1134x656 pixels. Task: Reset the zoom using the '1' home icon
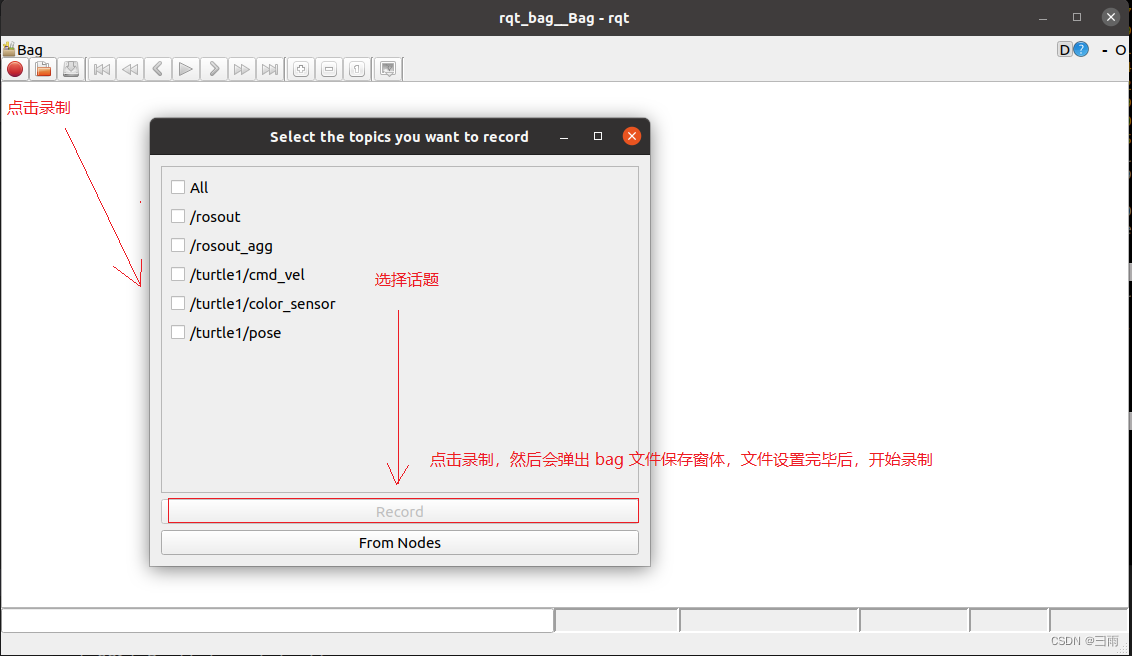tap(357, 69)
